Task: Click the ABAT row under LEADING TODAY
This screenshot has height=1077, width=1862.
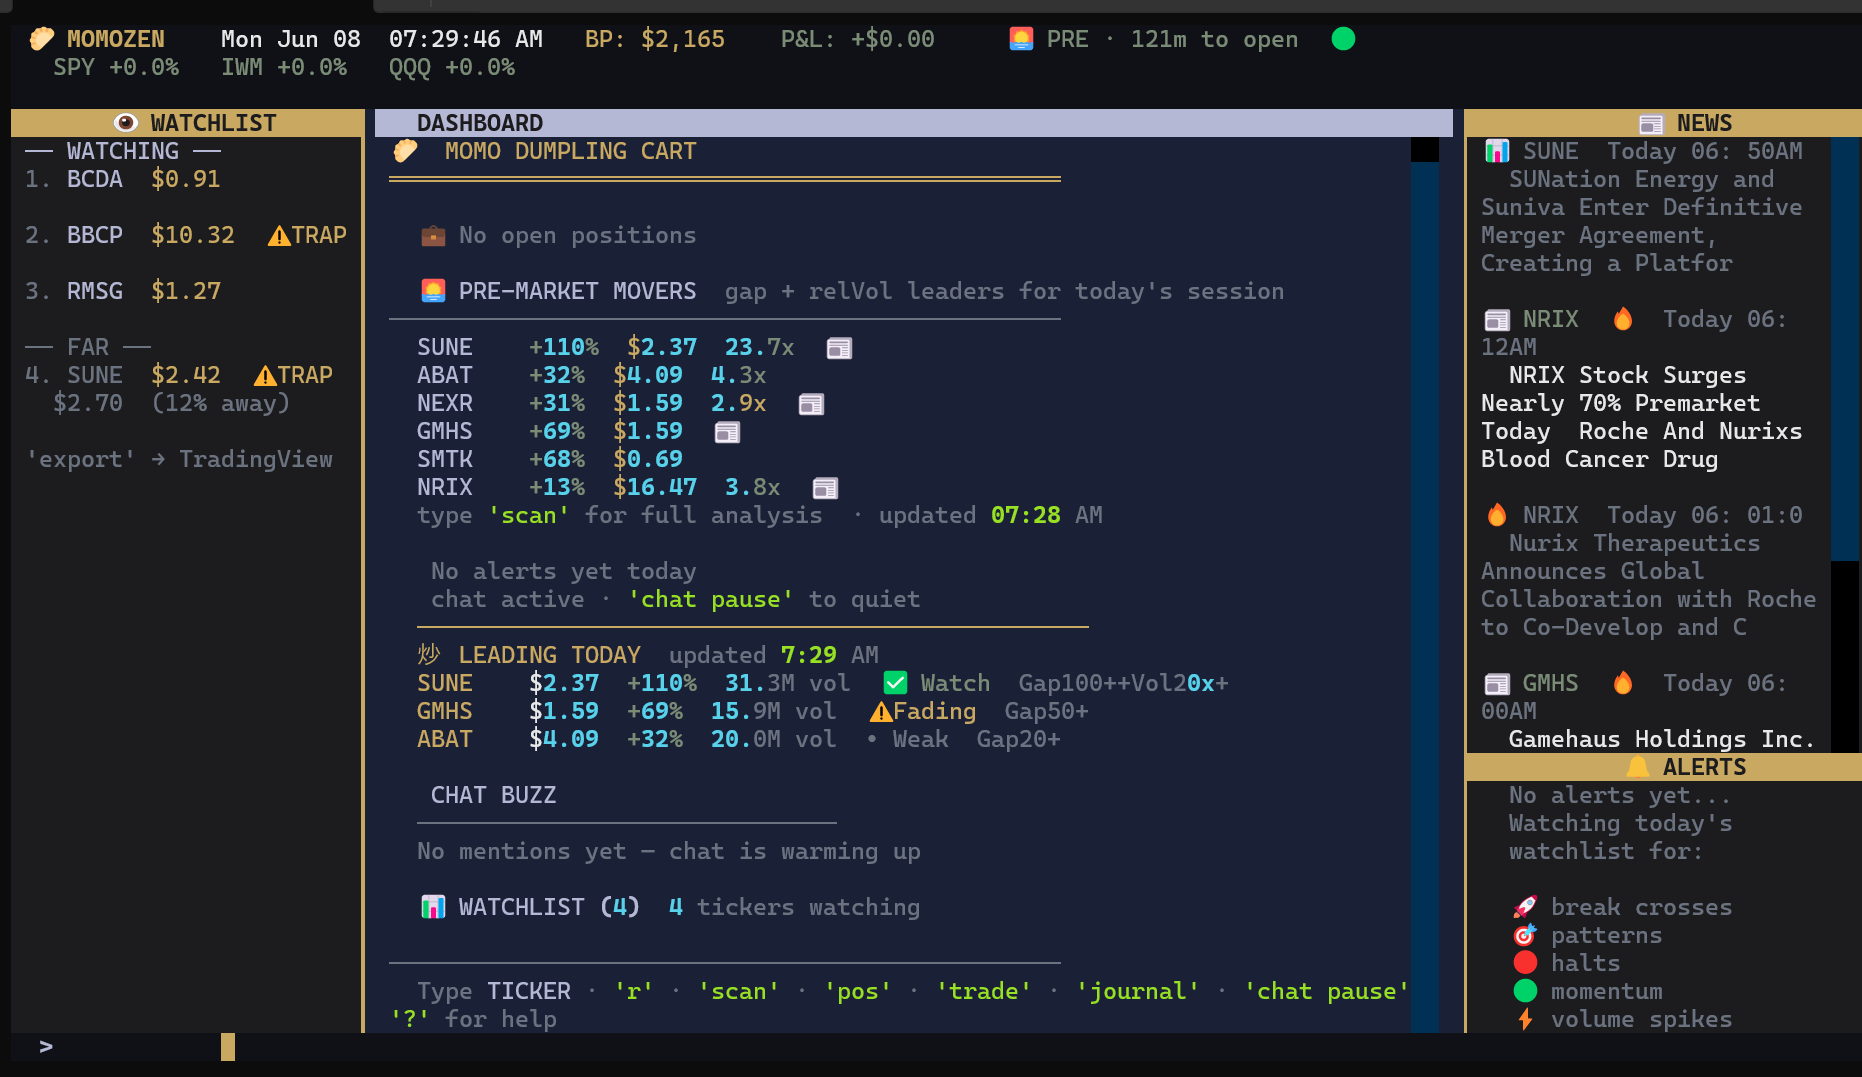Action: coord(739,739)
